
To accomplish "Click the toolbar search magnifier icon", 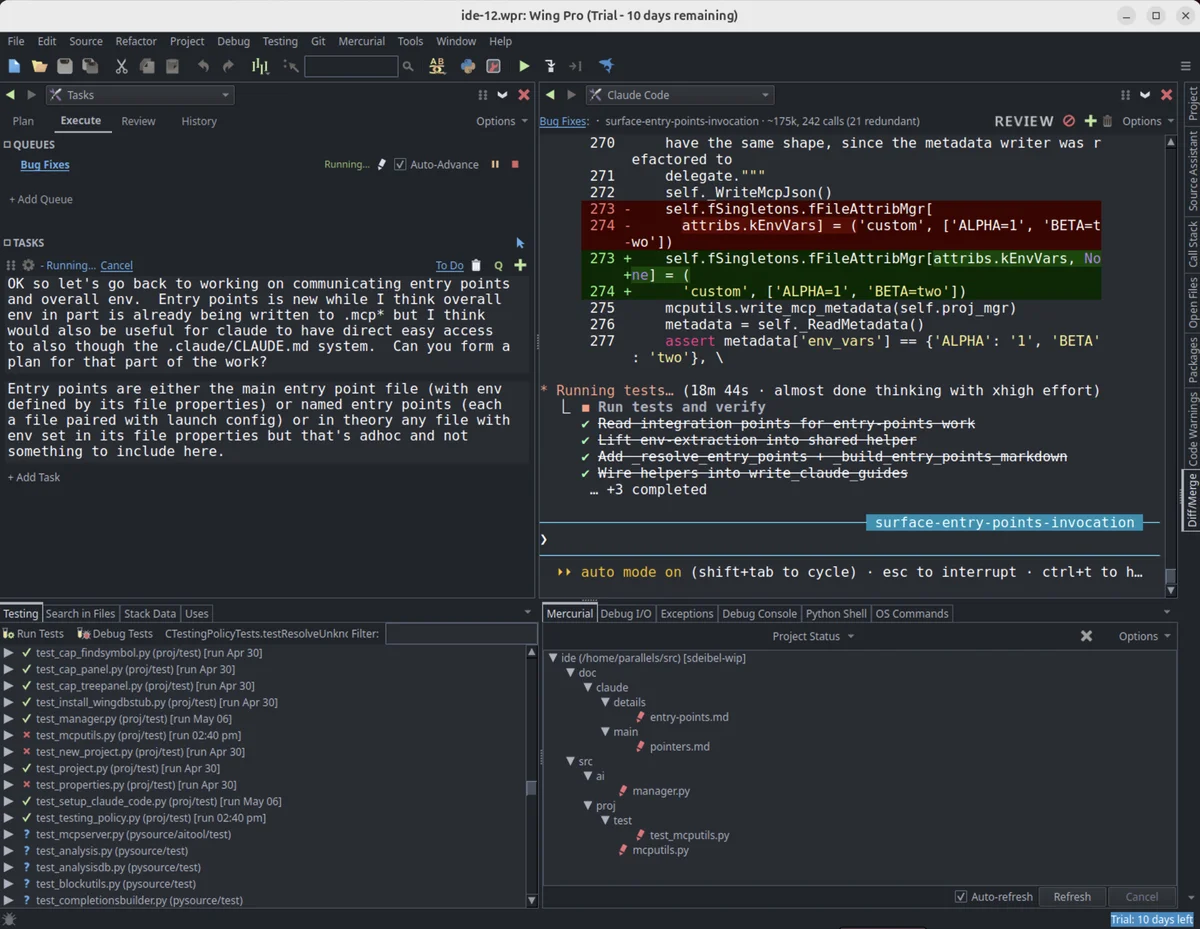I will click(407, 66).
